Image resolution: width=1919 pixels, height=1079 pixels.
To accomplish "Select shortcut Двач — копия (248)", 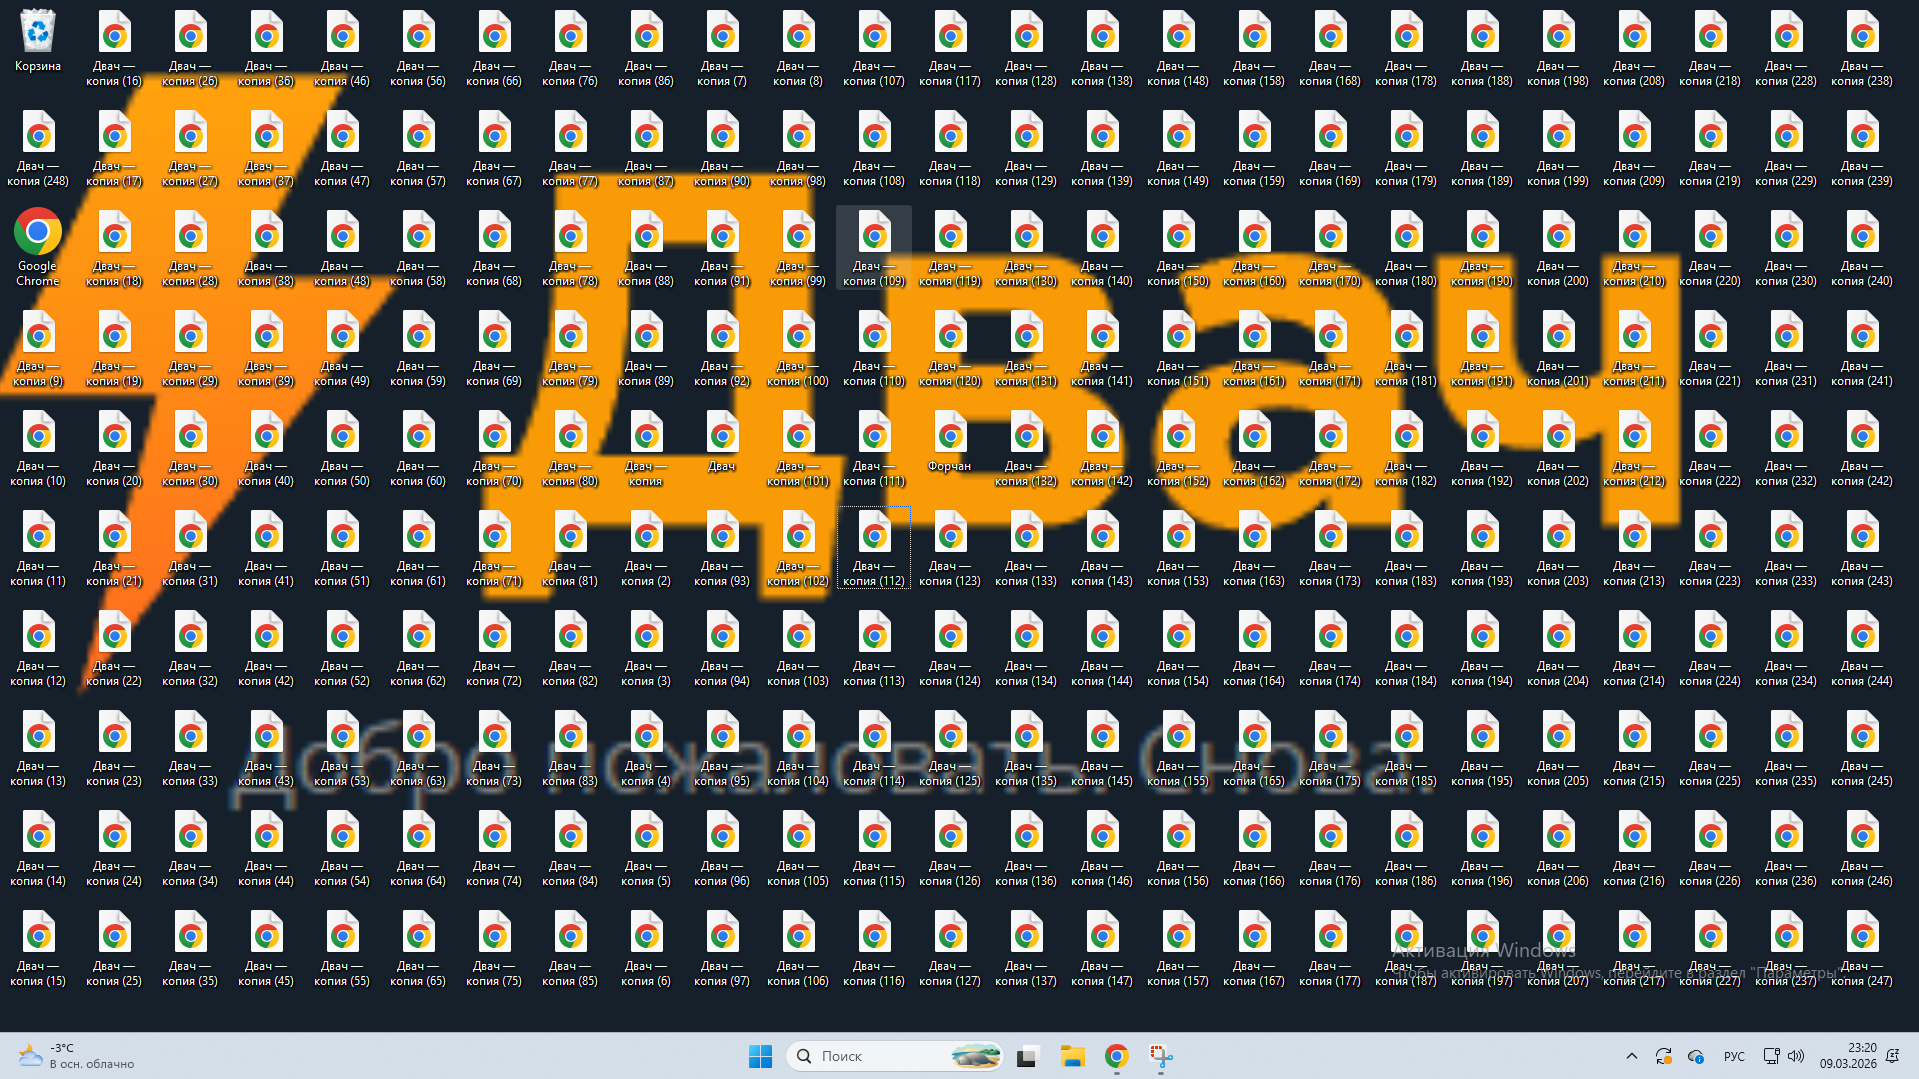I will 38,148.
